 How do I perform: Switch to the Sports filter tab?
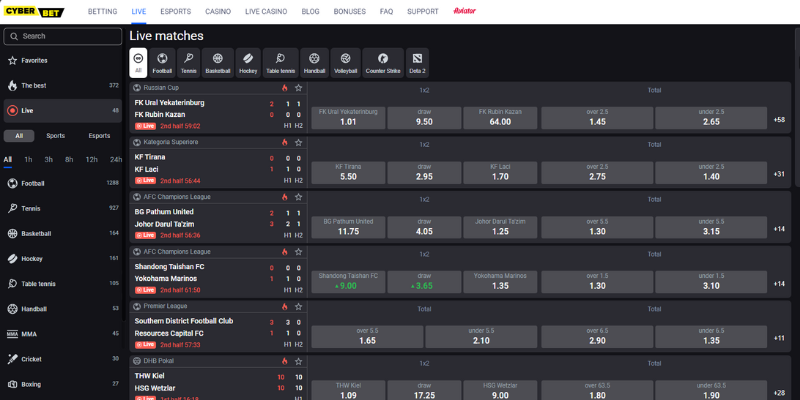pos(56,136)
